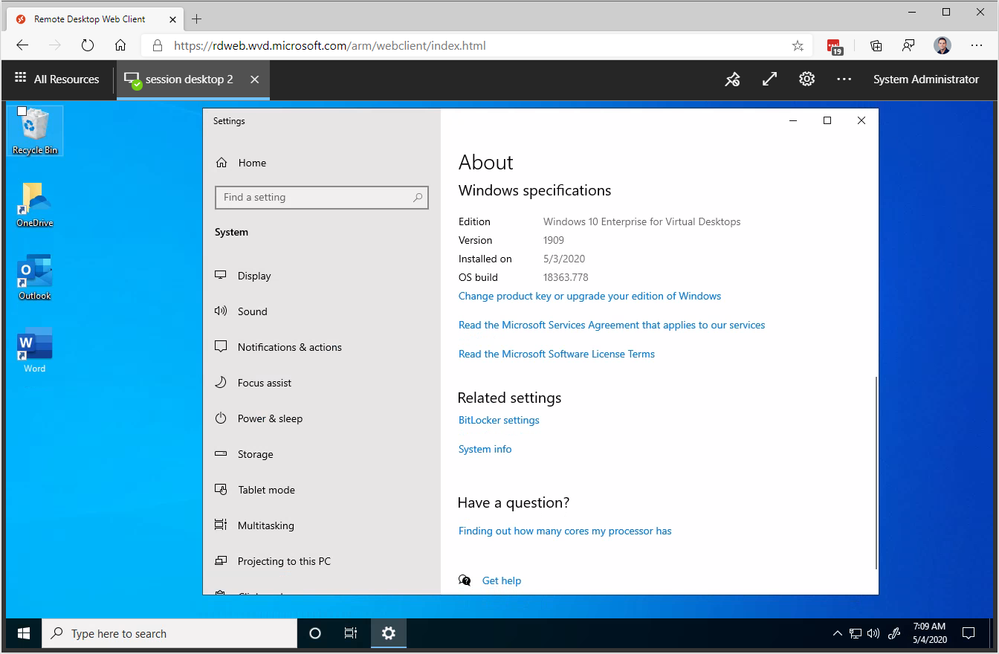Click the Find a setting search box
999x654 pixels.
click(322, 198)
